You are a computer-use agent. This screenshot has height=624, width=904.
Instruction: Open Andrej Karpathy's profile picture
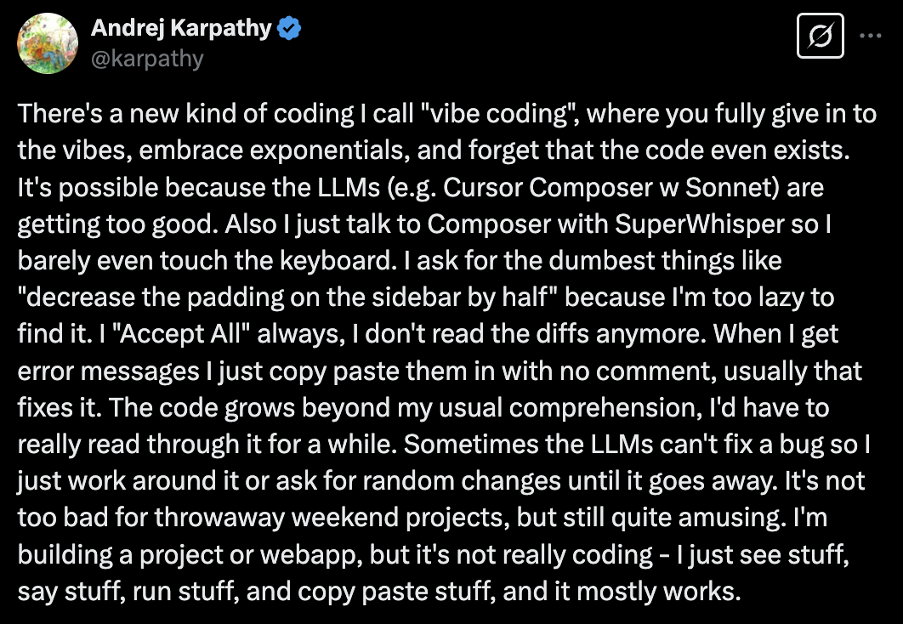[x=47, y=43]
